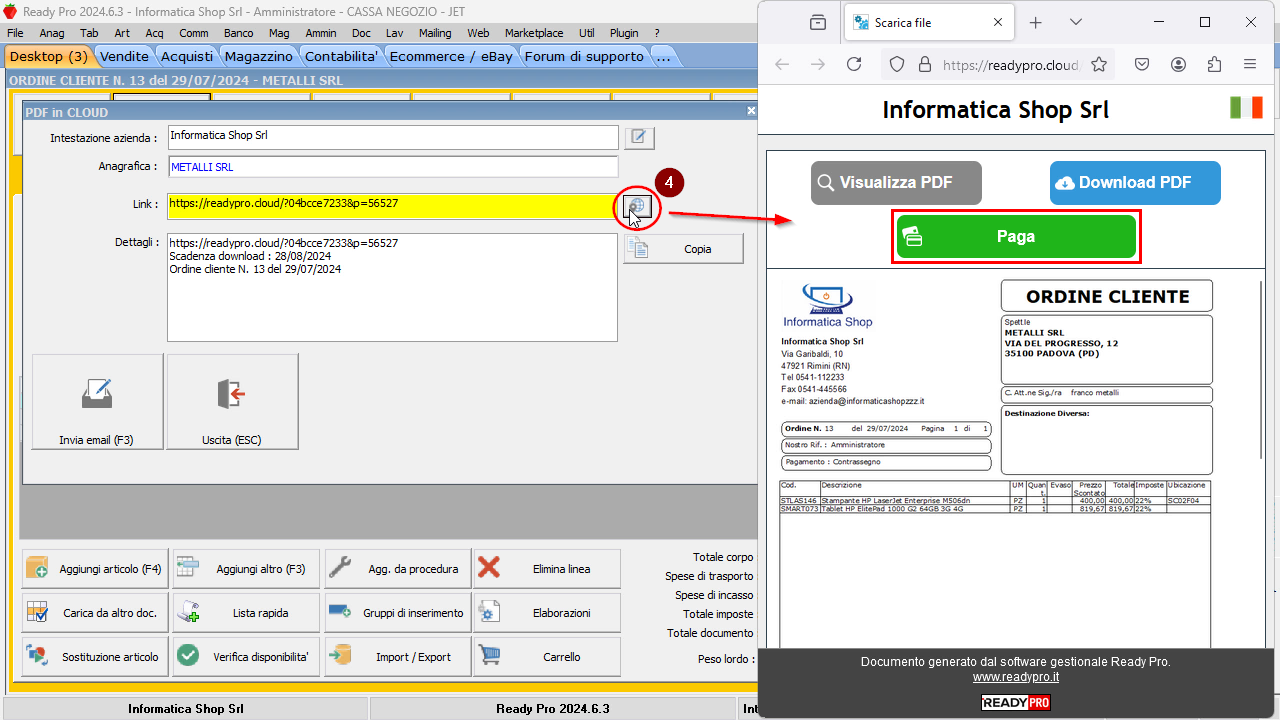Click the Italian flag language icon
The image size is (1280, 720).
pos(1246,107)
